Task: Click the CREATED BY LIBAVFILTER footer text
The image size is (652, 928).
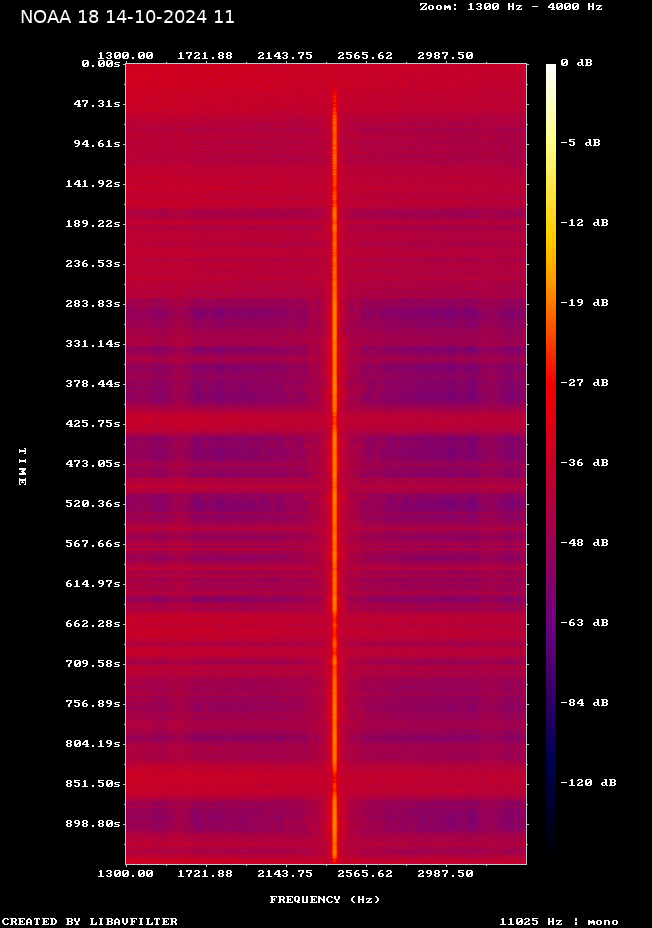Action: click(x=90, y=921)
